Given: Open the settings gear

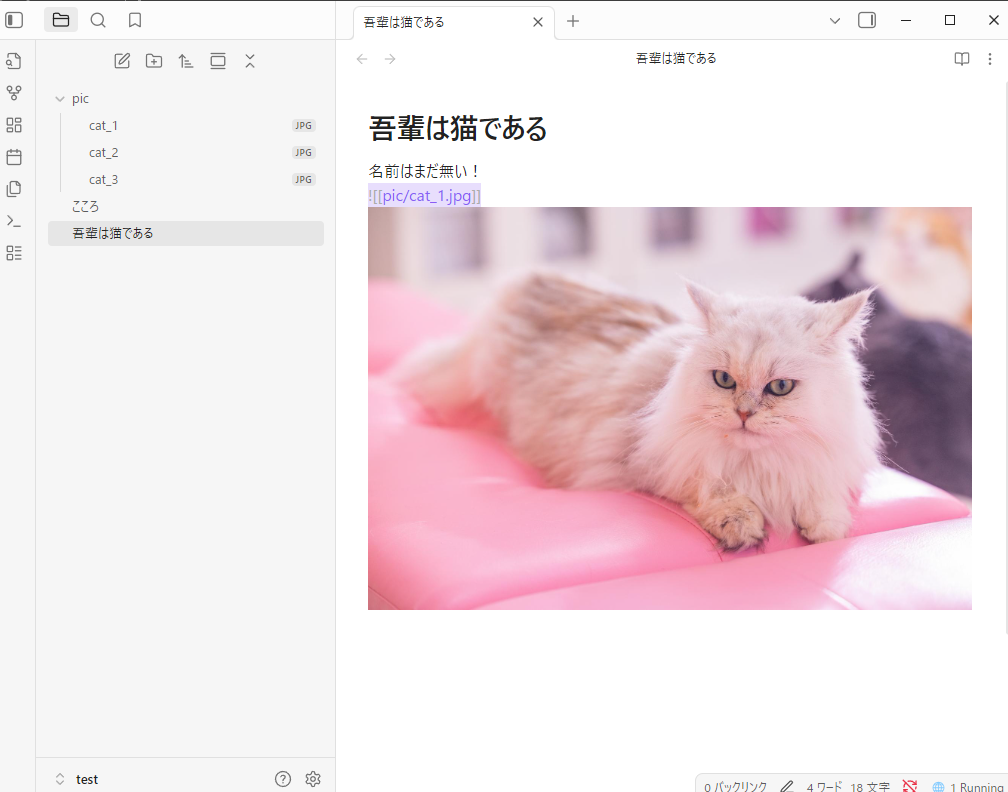Looking at the screenshot, I should click(x=313, y=779).
